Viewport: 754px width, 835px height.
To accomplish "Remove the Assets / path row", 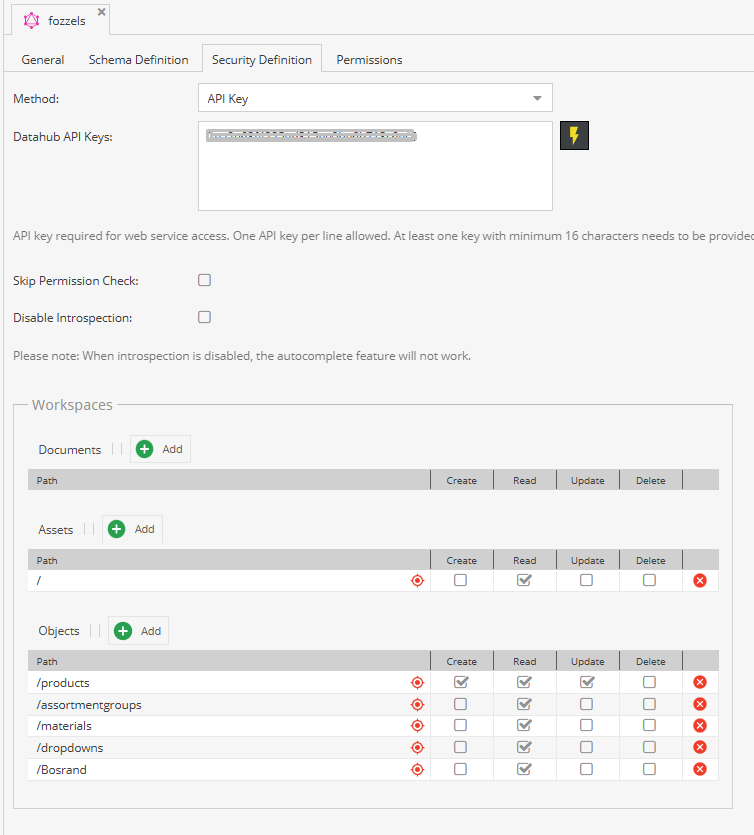I will [x=700, y=580].
